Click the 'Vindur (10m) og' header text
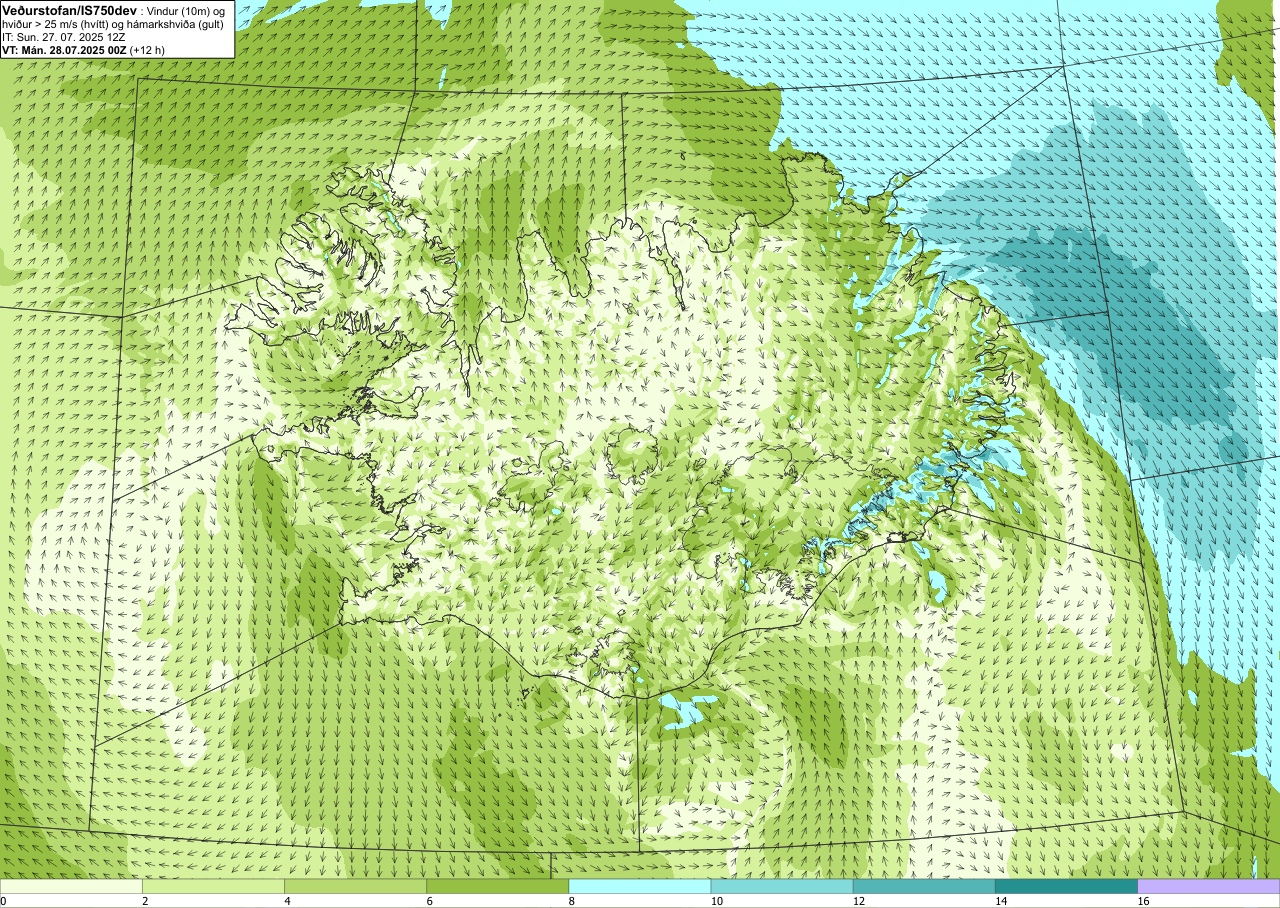The height and width of the screenshot is (908, 1280). coord(185,10)
